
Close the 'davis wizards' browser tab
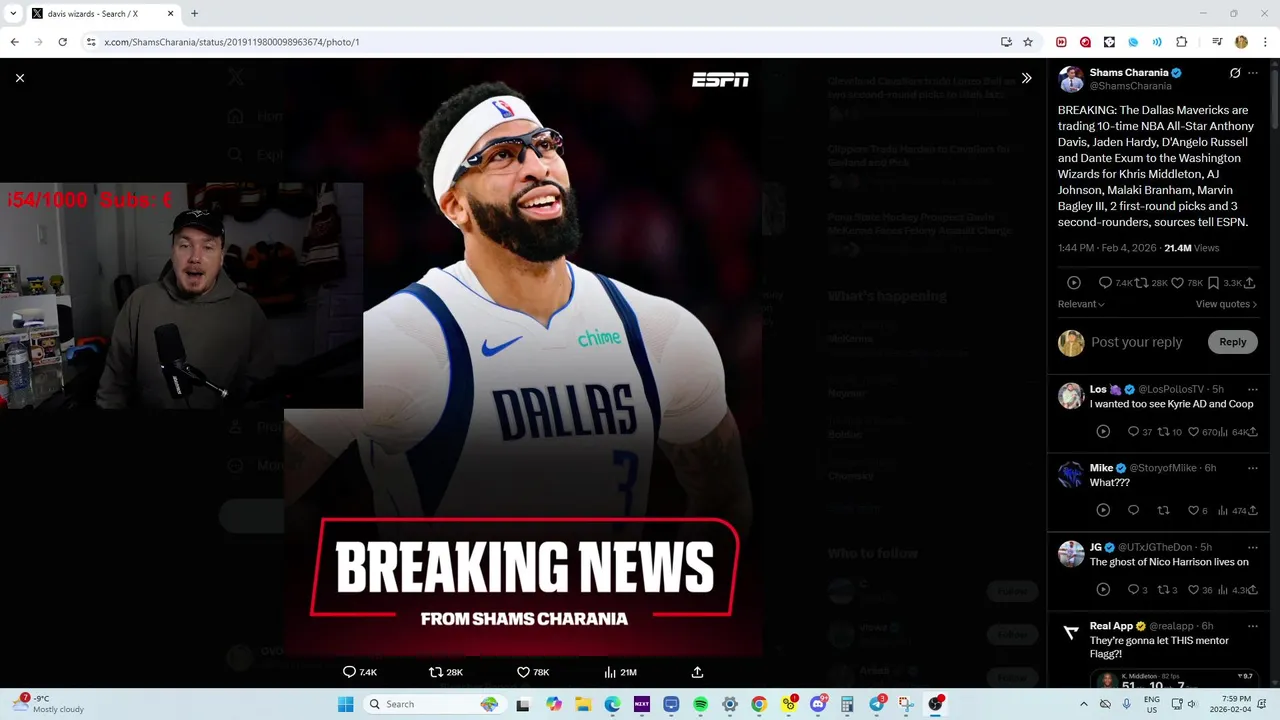pyautogui.click(x=170, y=14)
